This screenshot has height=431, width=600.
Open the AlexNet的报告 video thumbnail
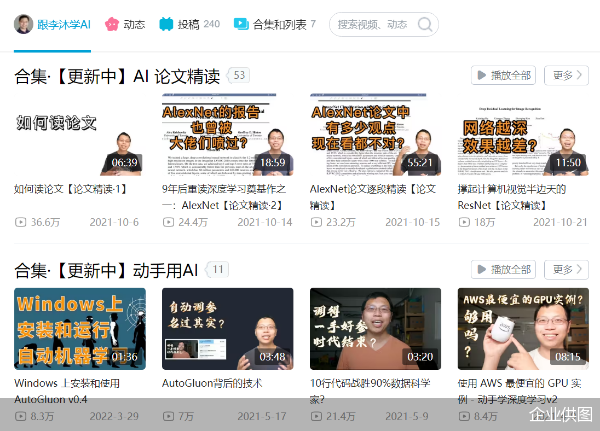228,135
